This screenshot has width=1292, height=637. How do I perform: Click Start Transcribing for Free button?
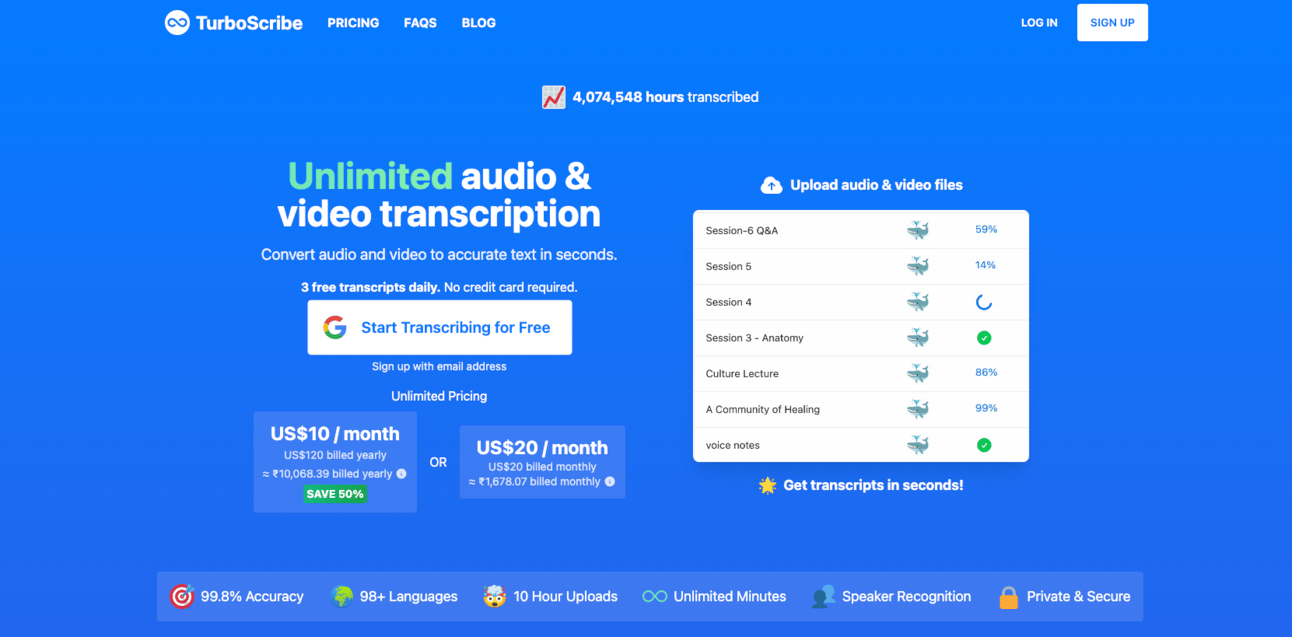click(x=439, y=327)
